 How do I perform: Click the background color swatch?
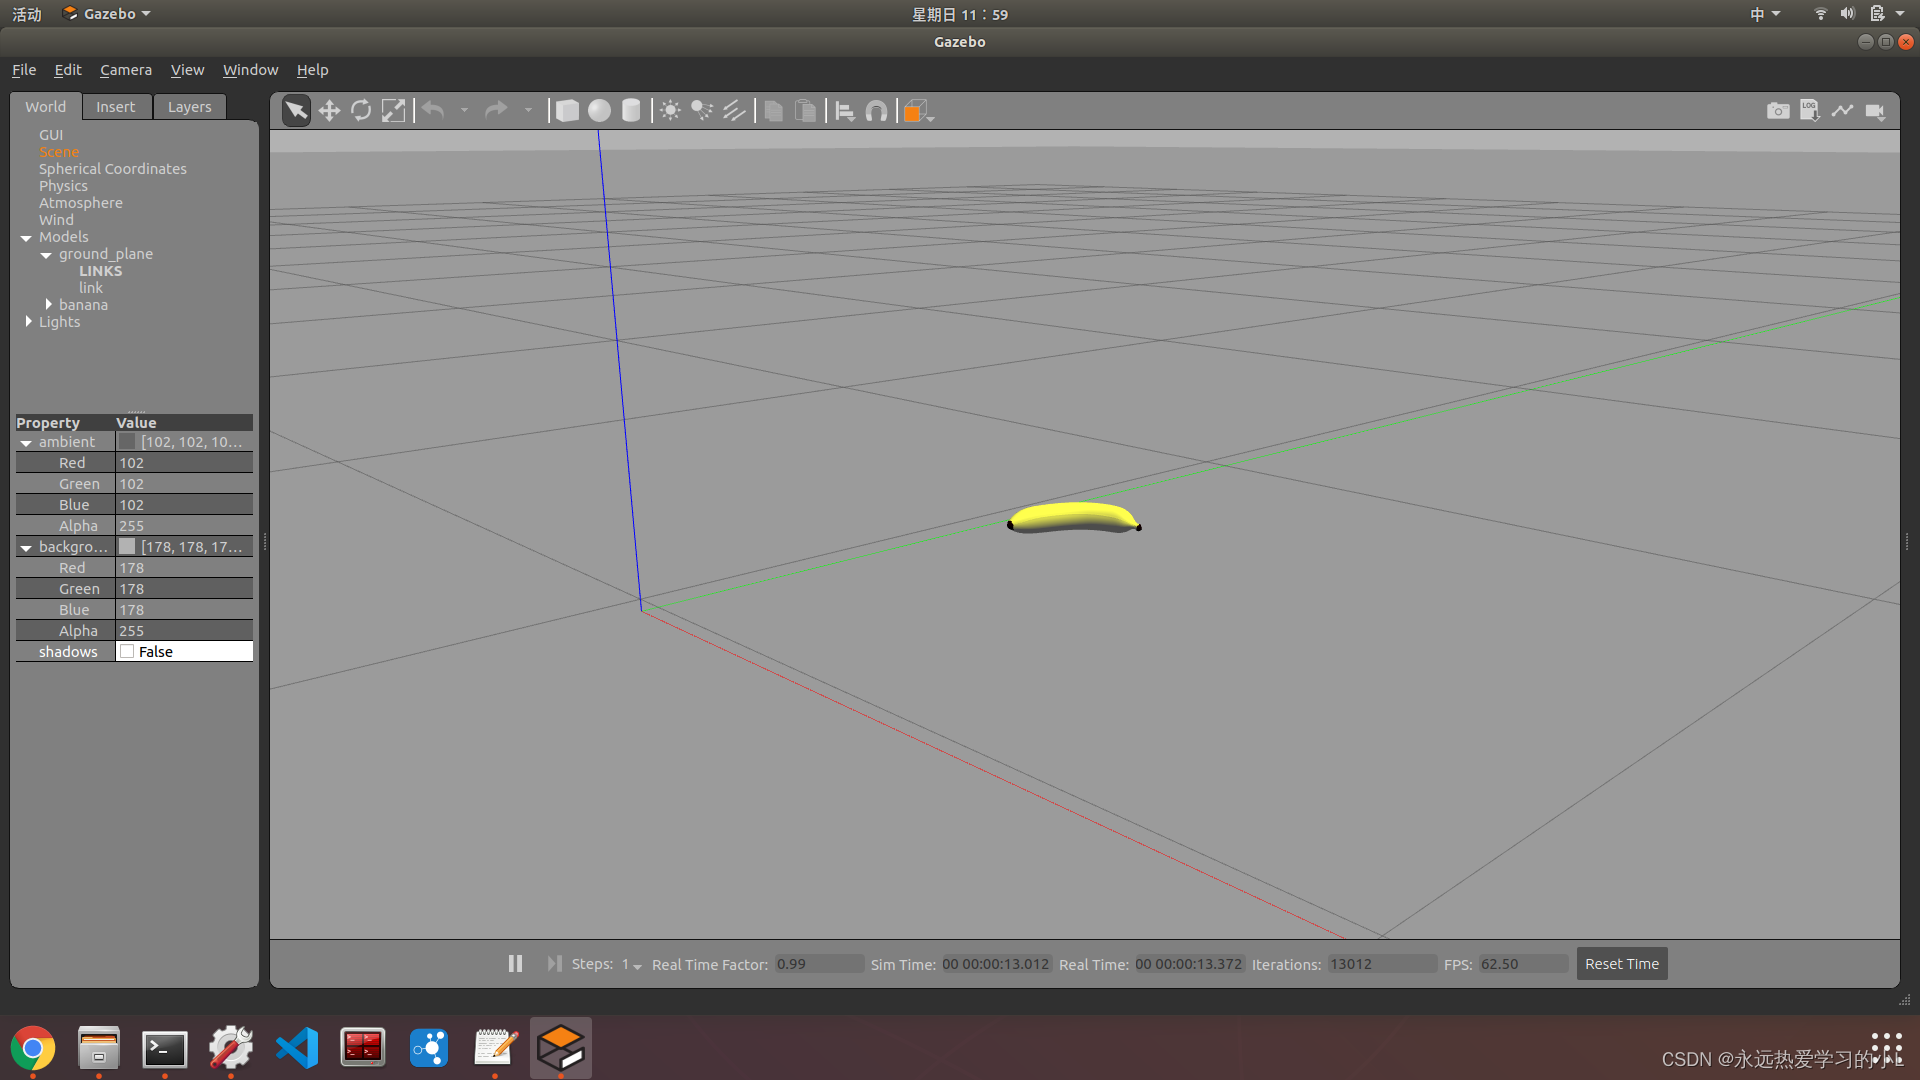tap(127, 547)
